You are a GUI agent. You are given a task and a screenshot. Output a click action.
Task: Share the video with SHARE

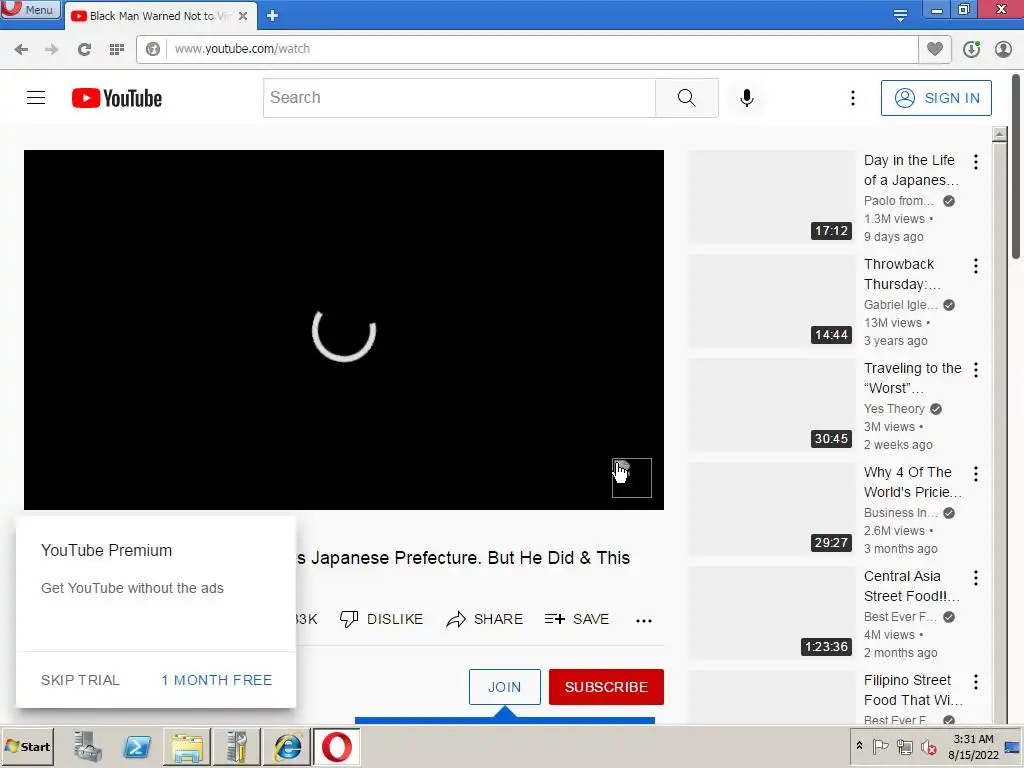(485, 619)
